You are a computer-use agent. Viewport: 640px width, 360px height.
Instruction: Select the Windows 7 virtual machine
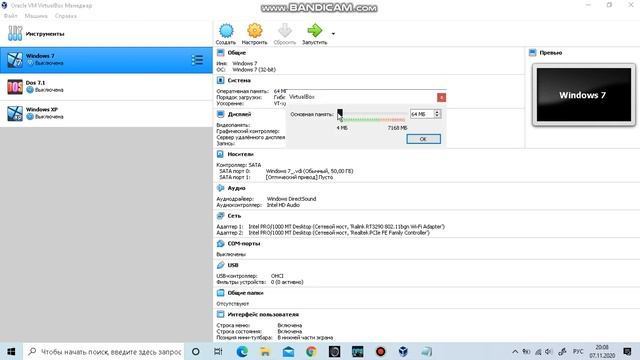[106, 60]
